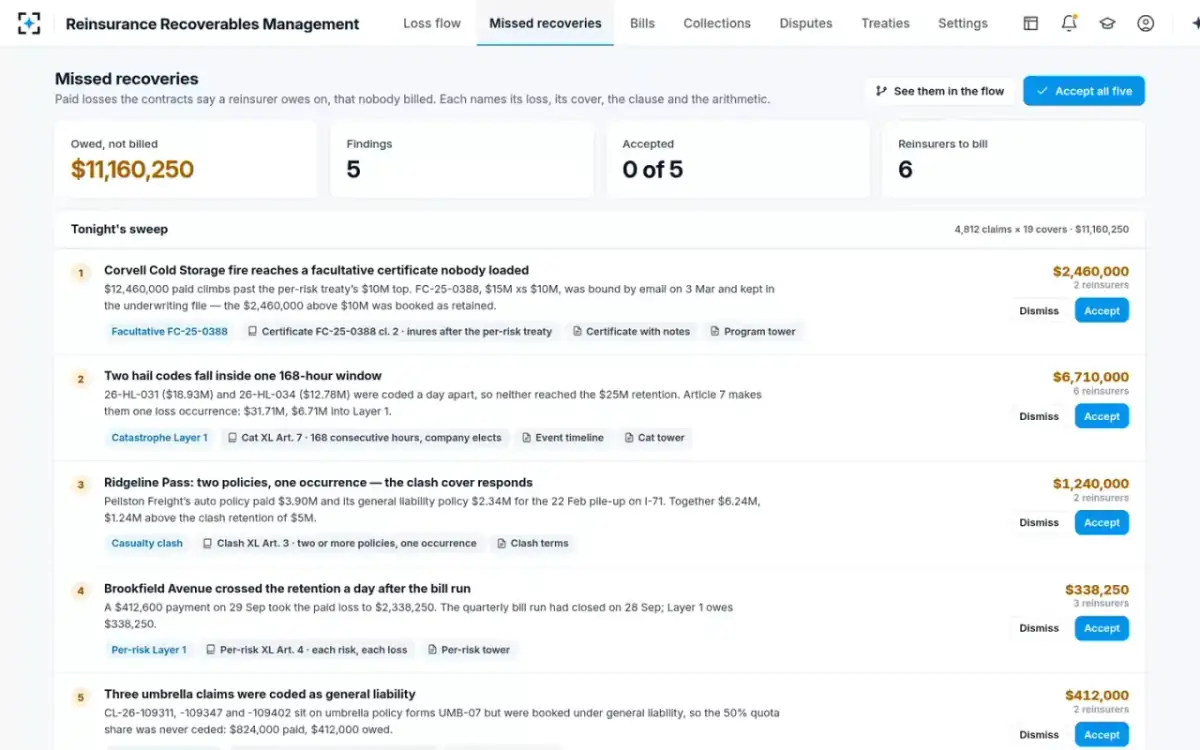Click the $1,240,000 recovery amount

(1091, 483)
